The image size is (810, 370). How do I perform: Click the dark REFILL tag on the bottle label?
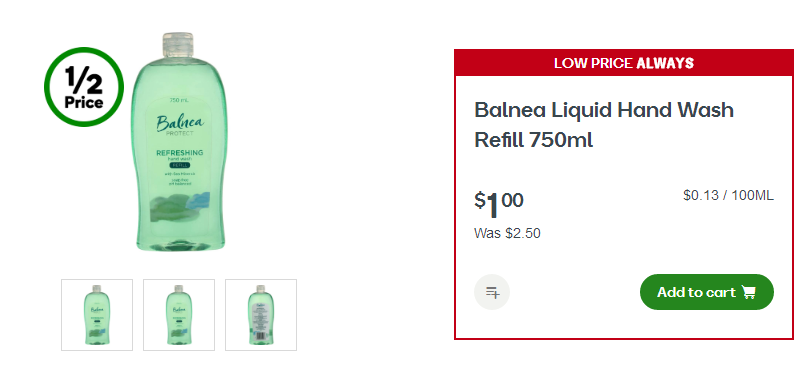tap(180, 165)
